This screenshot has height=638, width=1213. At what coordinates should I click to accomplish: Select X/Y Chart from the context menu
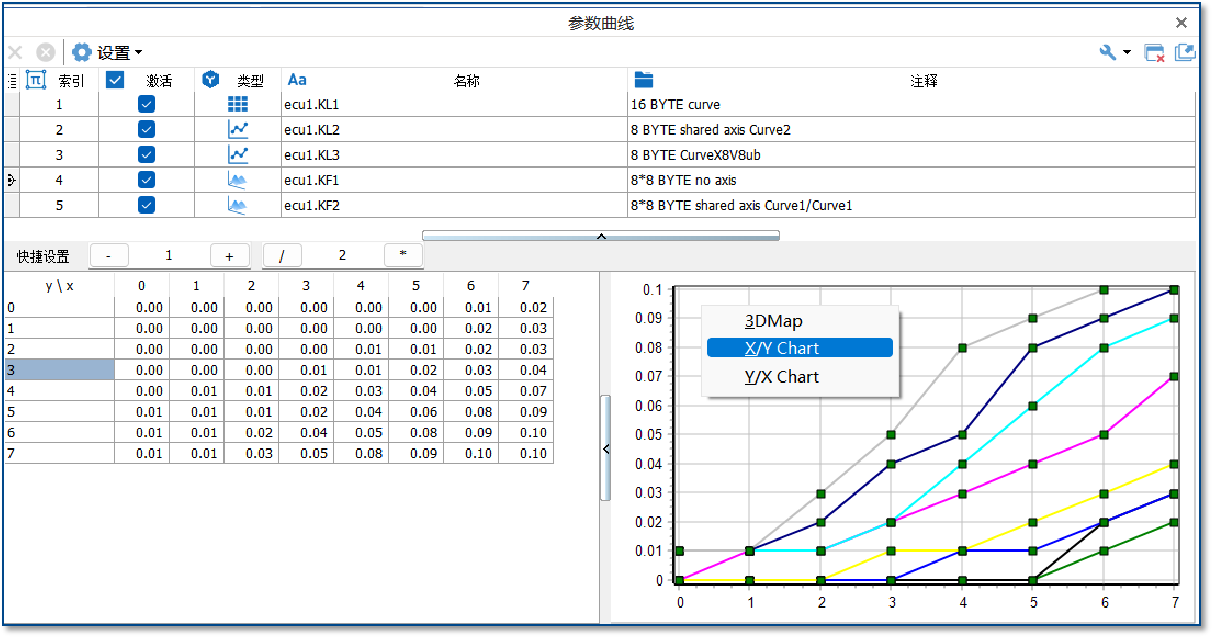(799, 347)
